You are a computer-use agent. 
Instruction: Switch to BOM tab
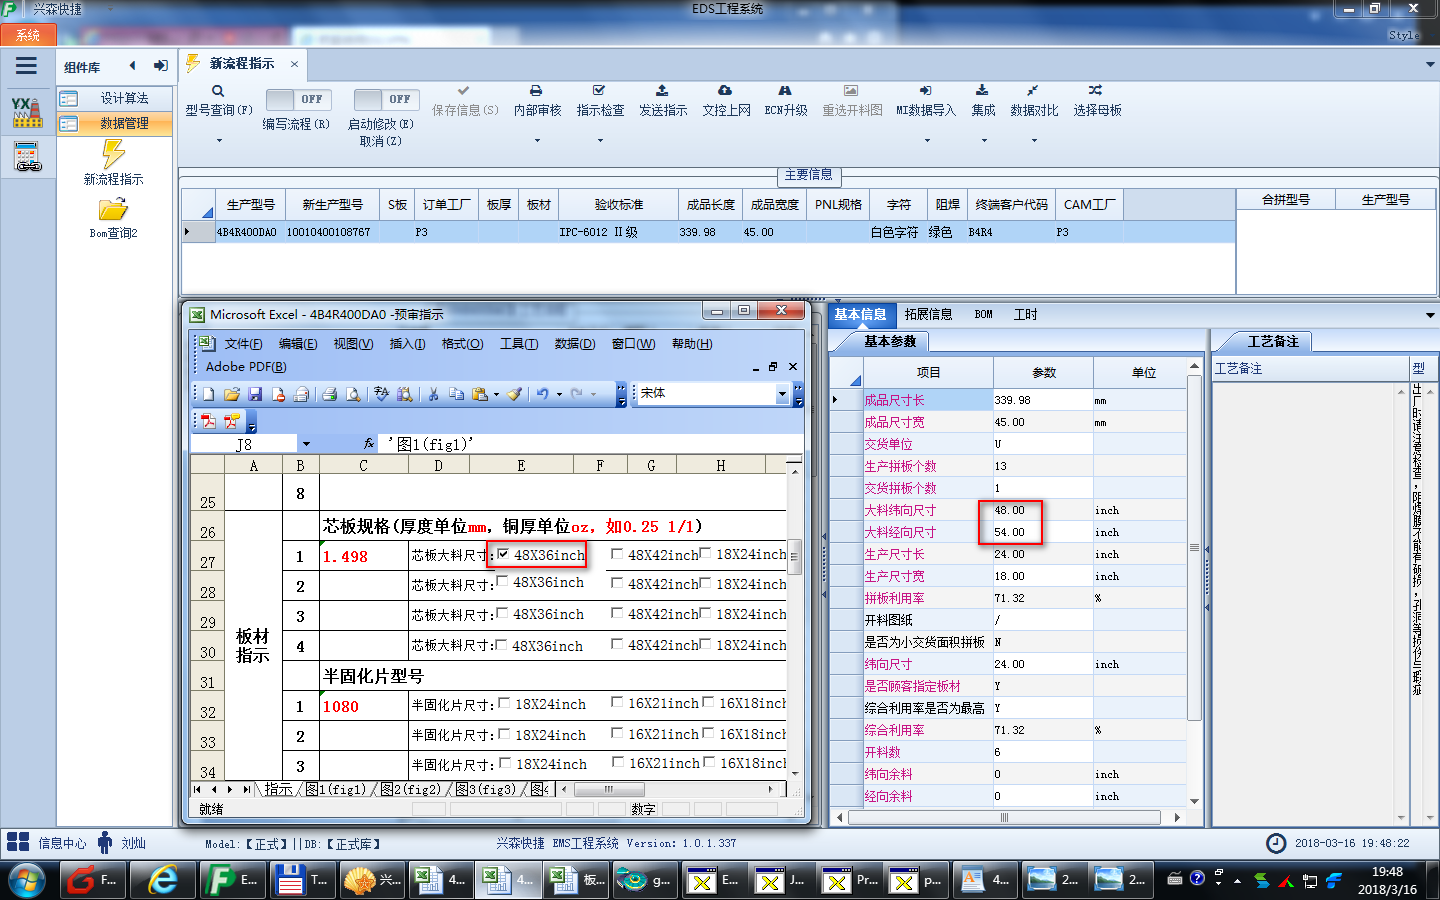[x=983, y=314]
